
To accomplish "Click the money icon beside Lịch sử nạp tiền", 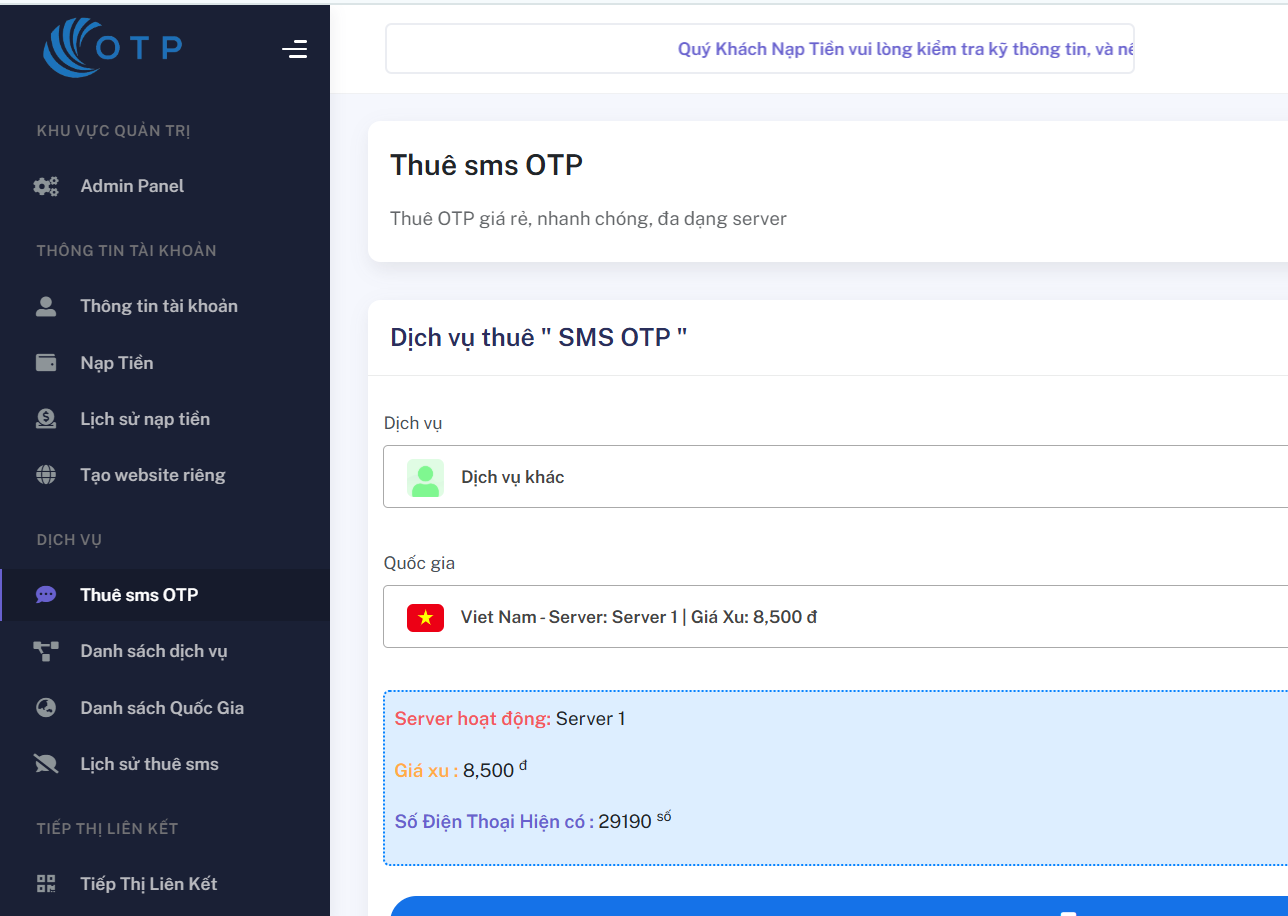I will coord(46,419).
